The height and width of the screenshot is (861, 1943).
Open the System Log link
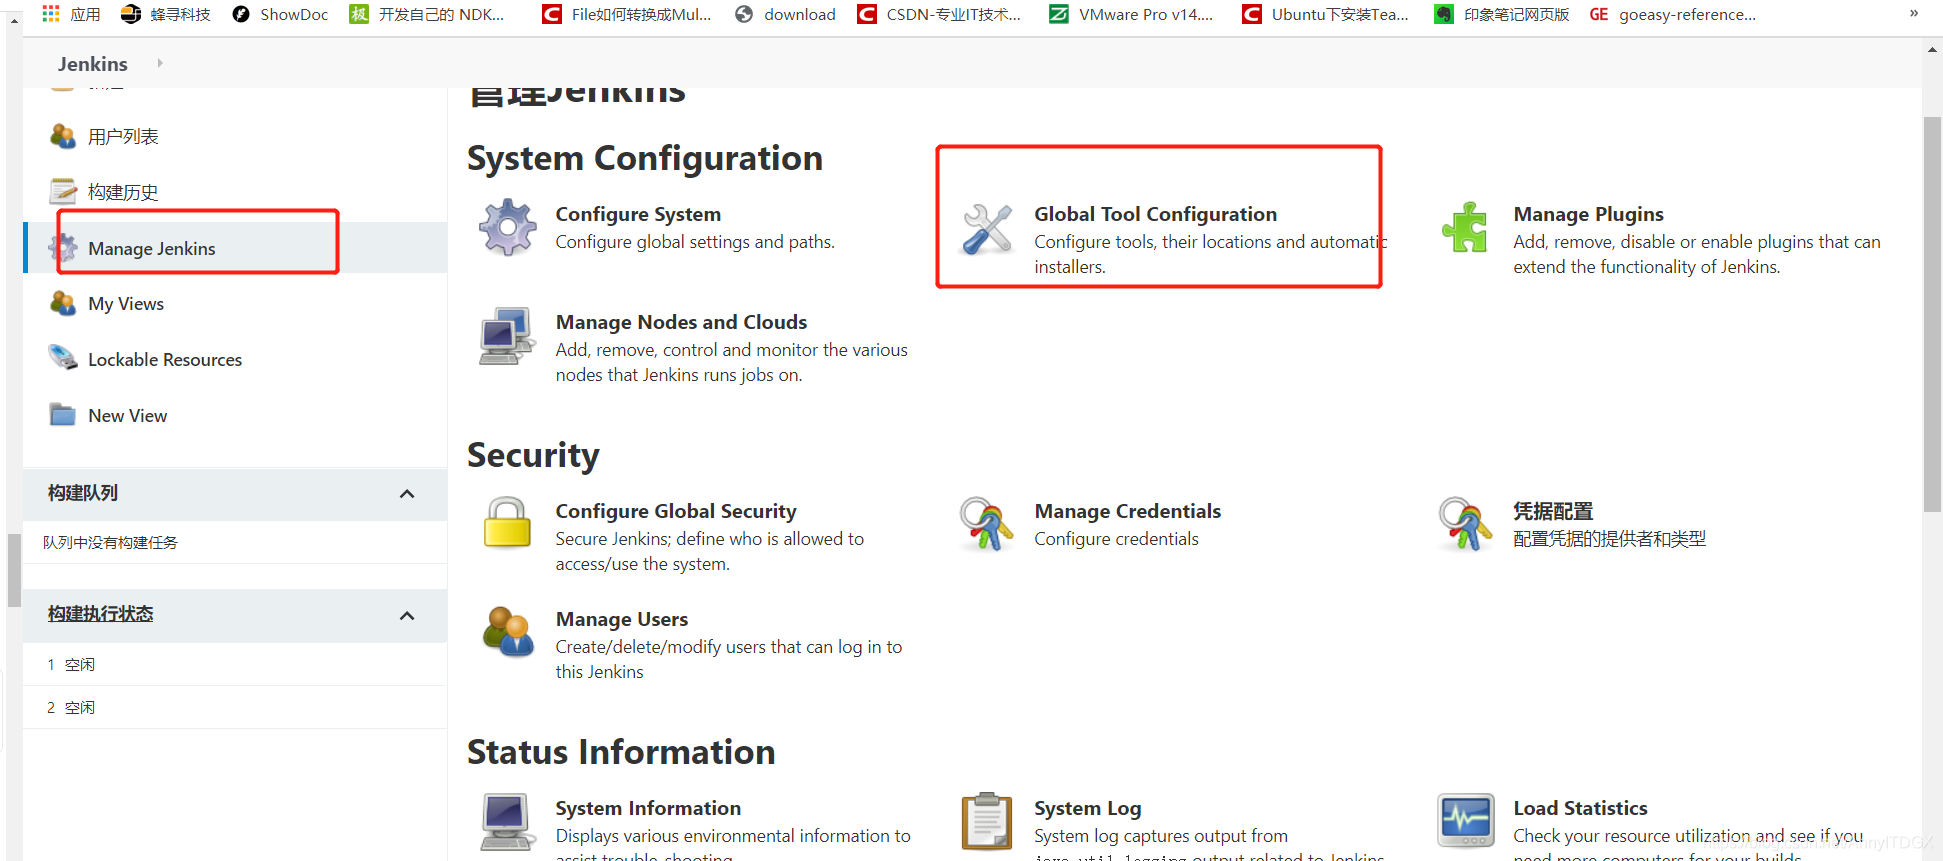1087,808
